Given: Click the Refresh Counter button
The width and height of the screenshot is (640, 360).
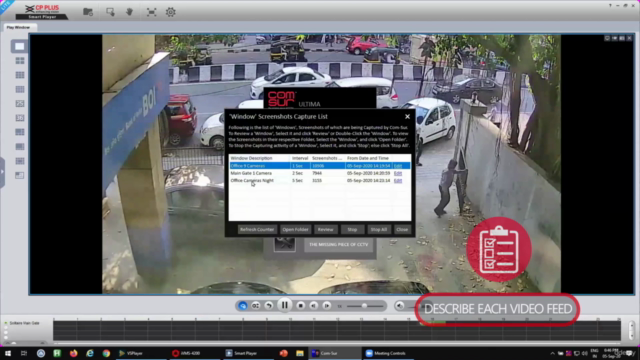Looking at the screenshot, I should point(257,229).
